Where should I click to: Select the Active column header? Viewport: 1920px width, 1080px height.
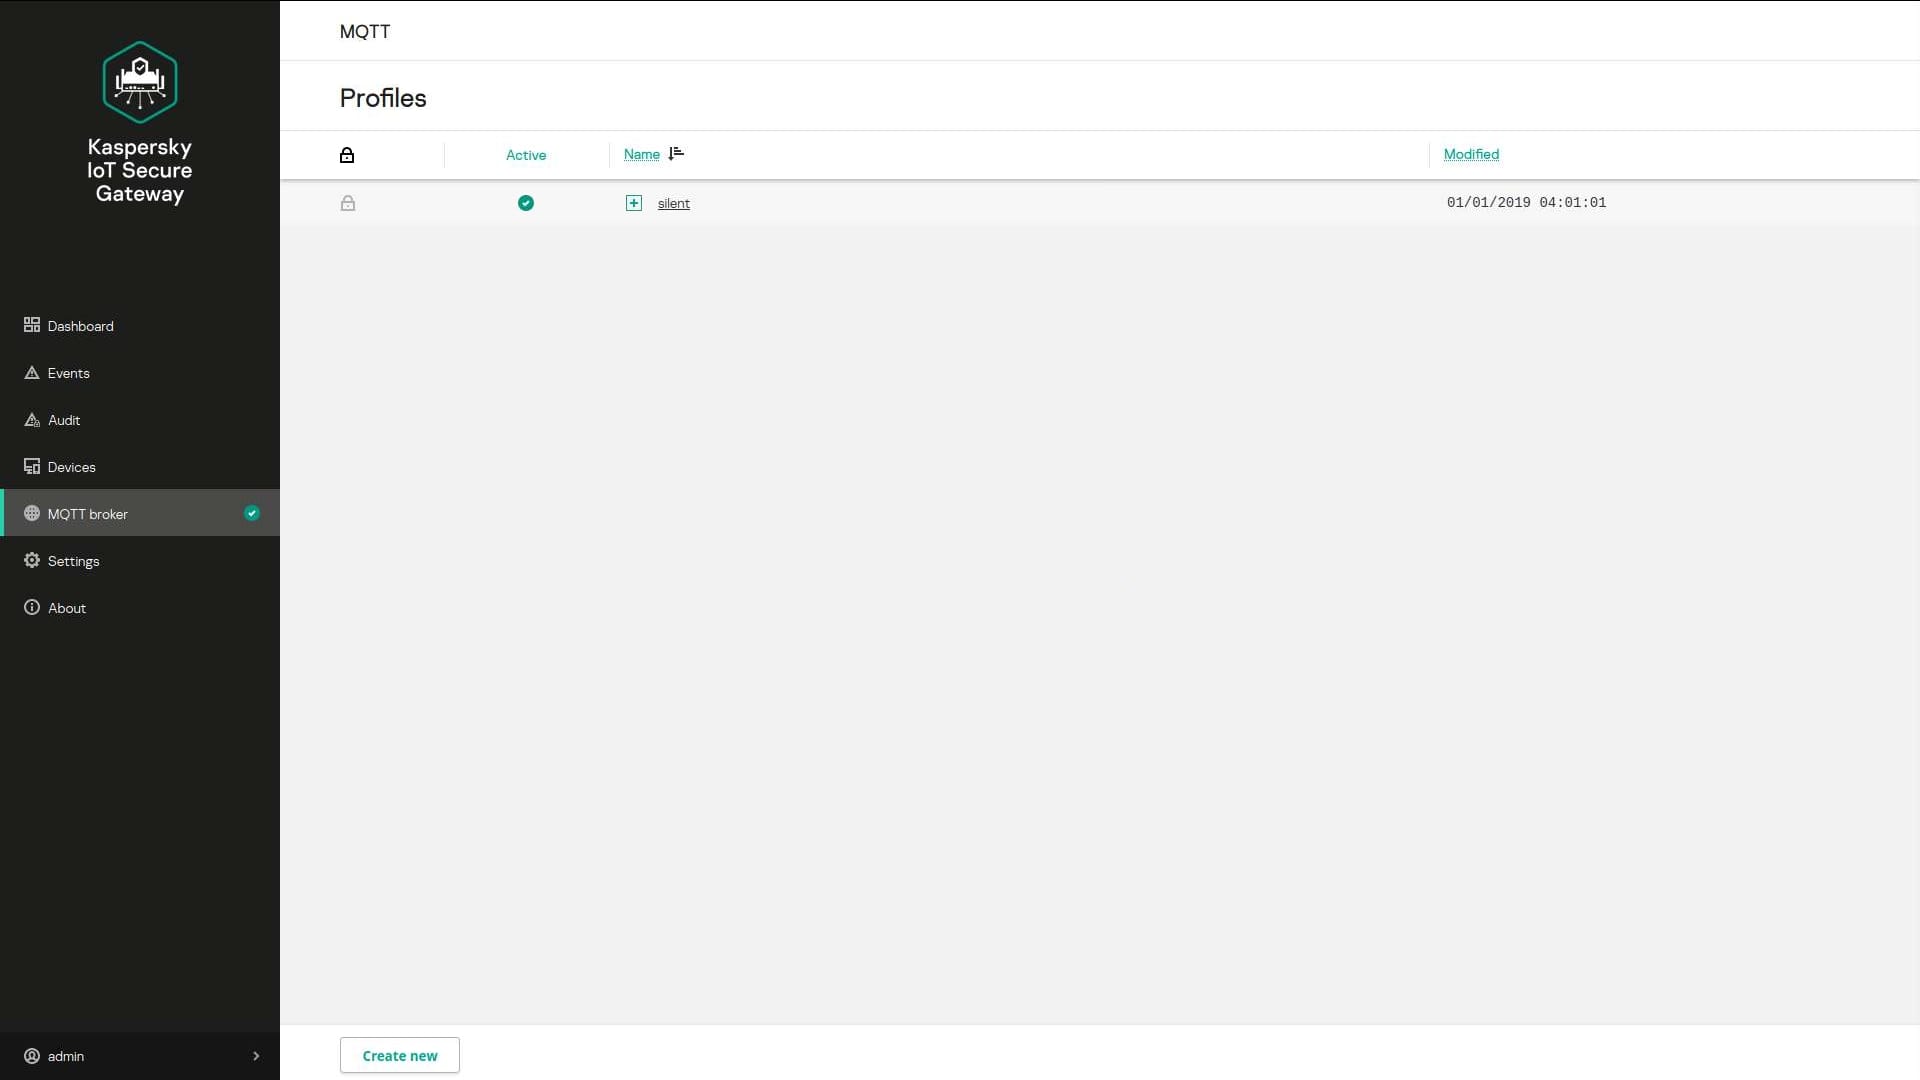click(x=526, y=155)
